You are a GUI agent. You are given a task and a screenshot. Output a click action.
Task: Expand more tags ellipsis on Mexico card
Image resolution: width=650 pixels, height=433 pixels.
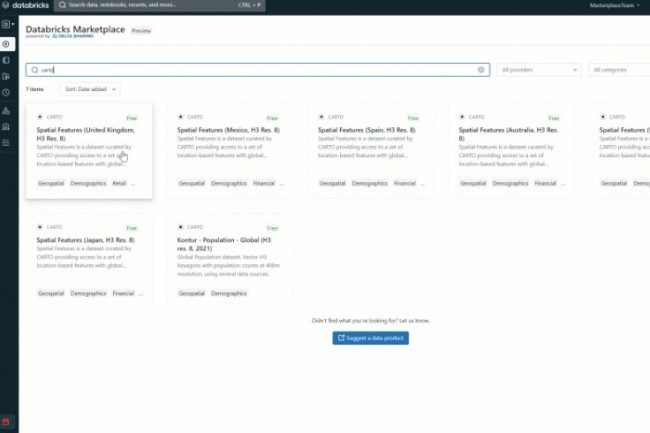point(282,184)
